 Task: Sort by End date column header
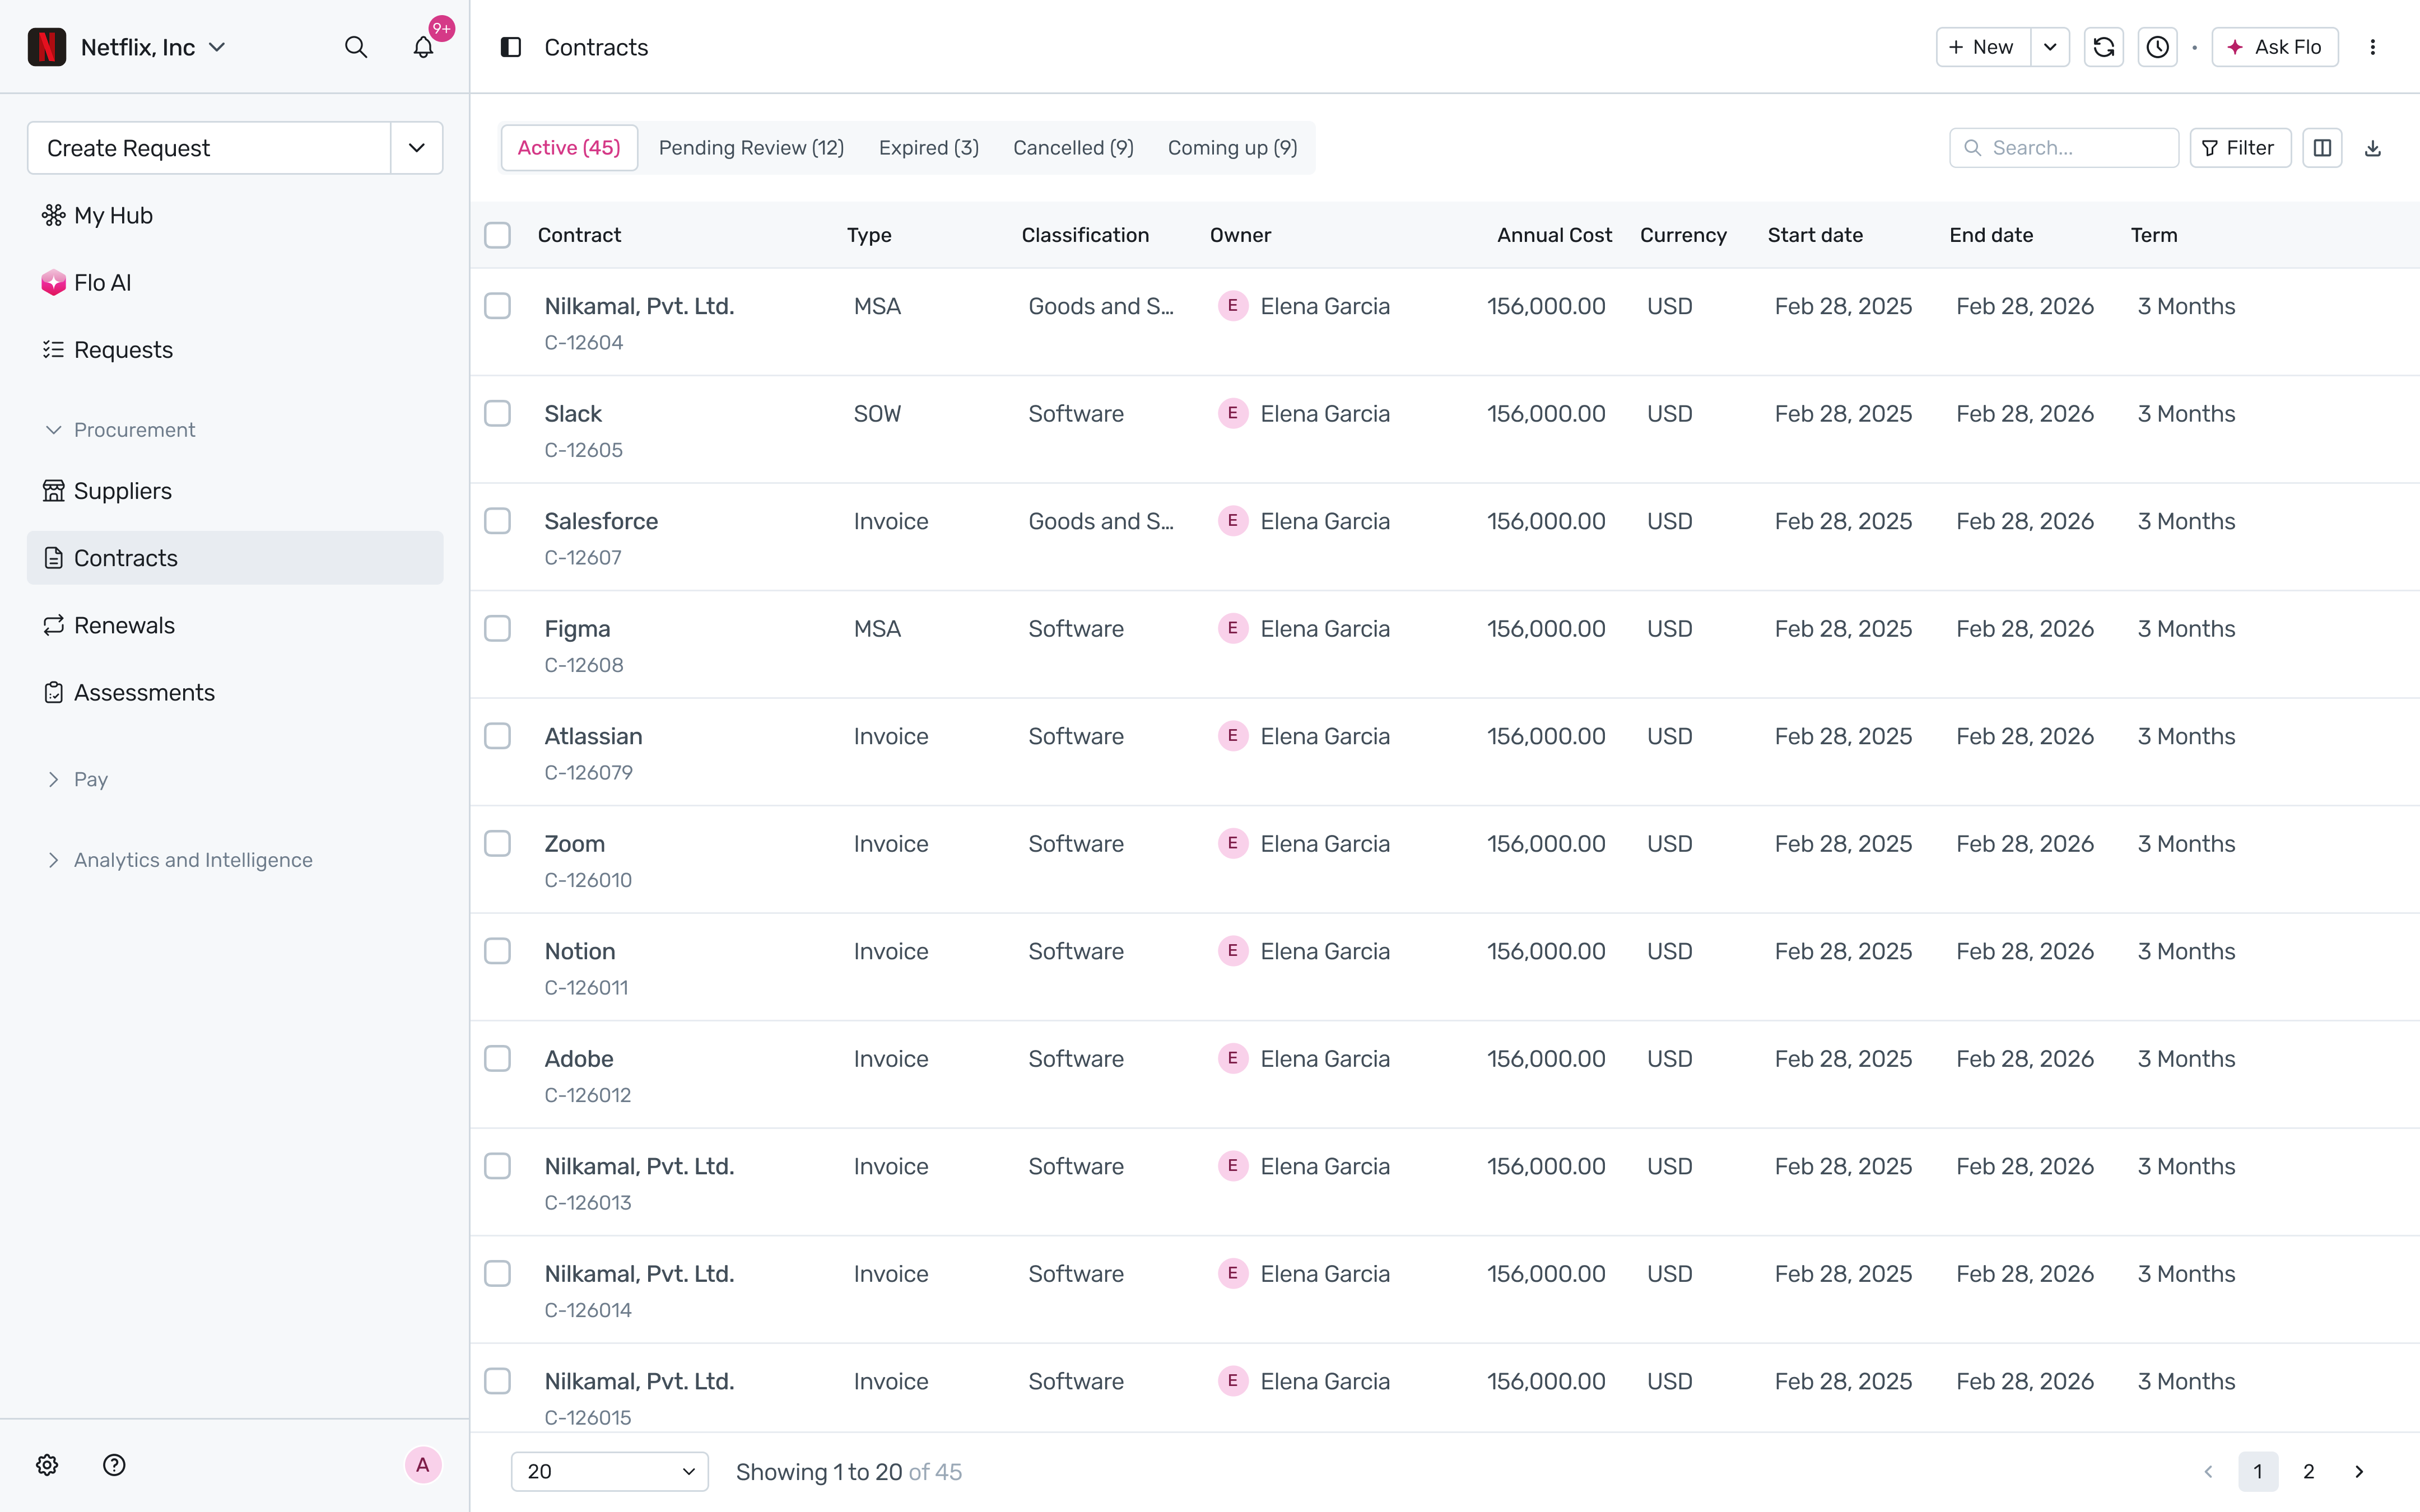pyautogui.click(x=1991, y=235)
